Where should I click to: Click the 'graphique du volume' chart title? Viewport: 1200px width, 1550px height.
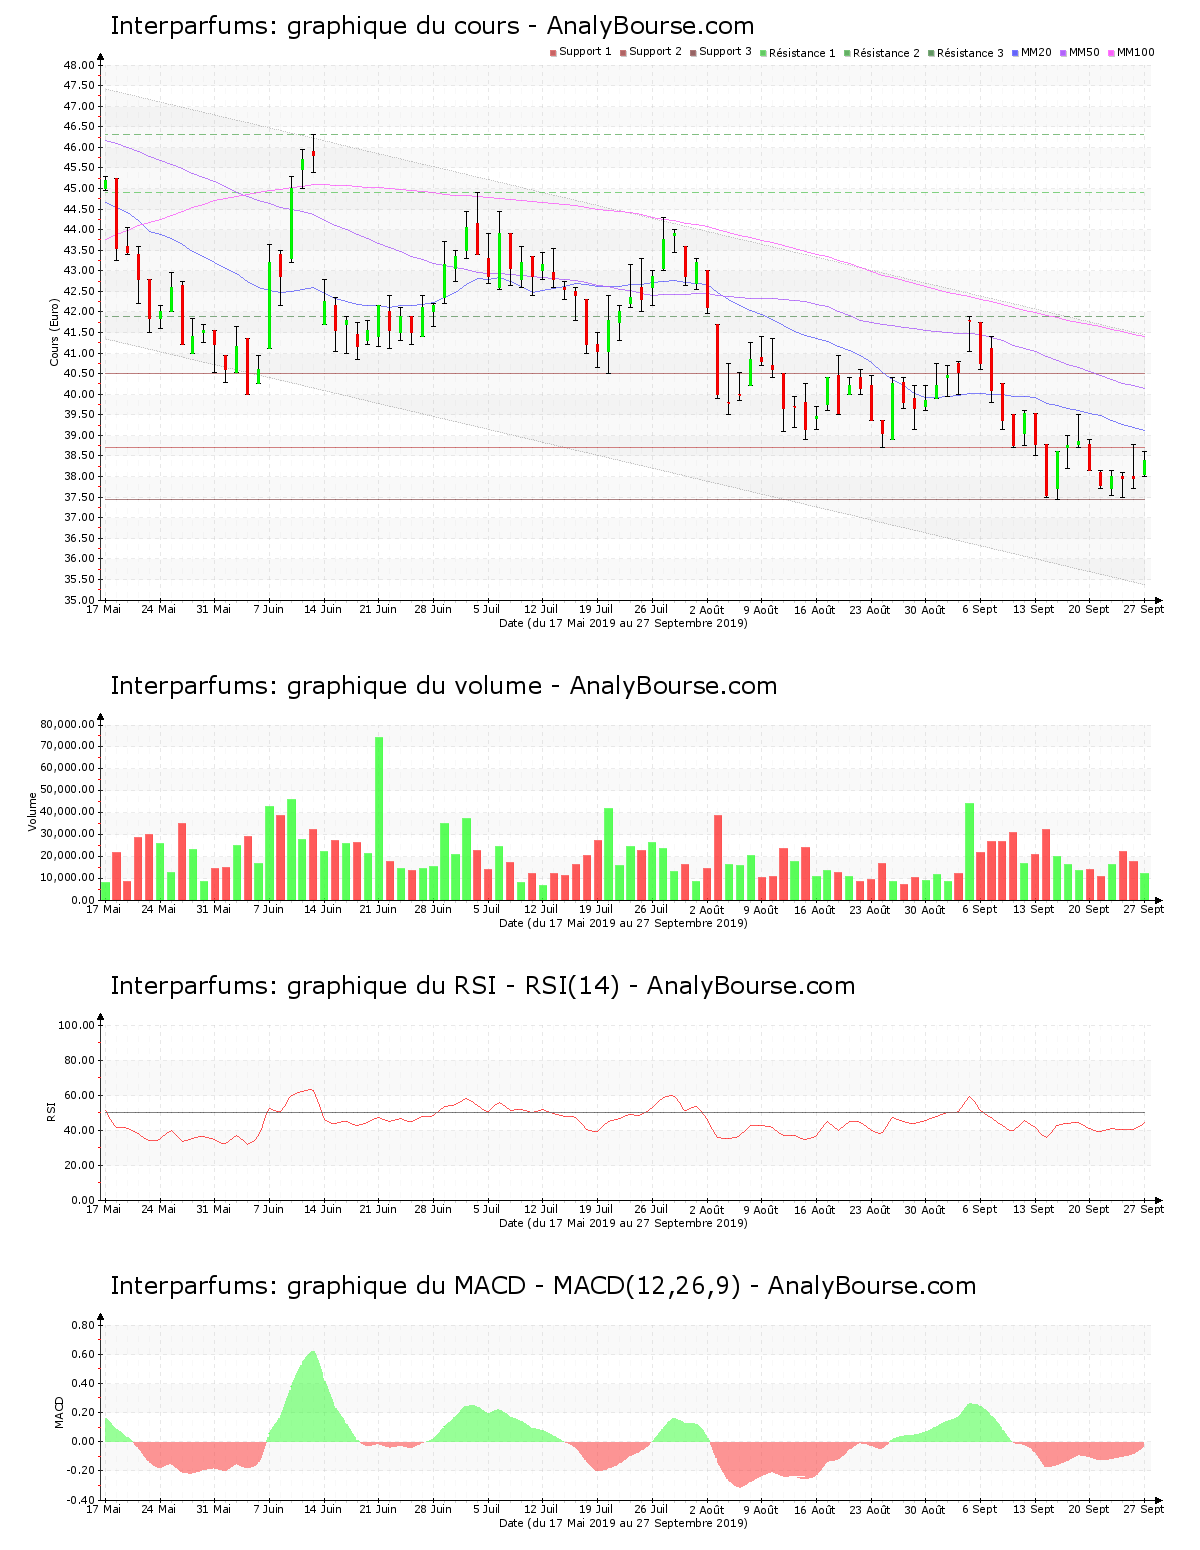point(443,686)
